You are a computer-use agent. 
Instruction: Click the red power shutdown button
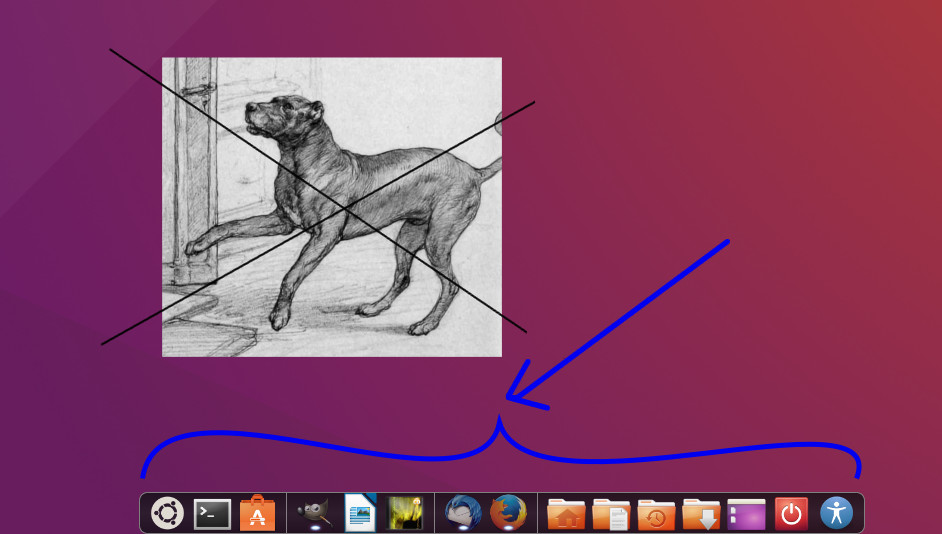pyautogui.click(x=791, y=514)
